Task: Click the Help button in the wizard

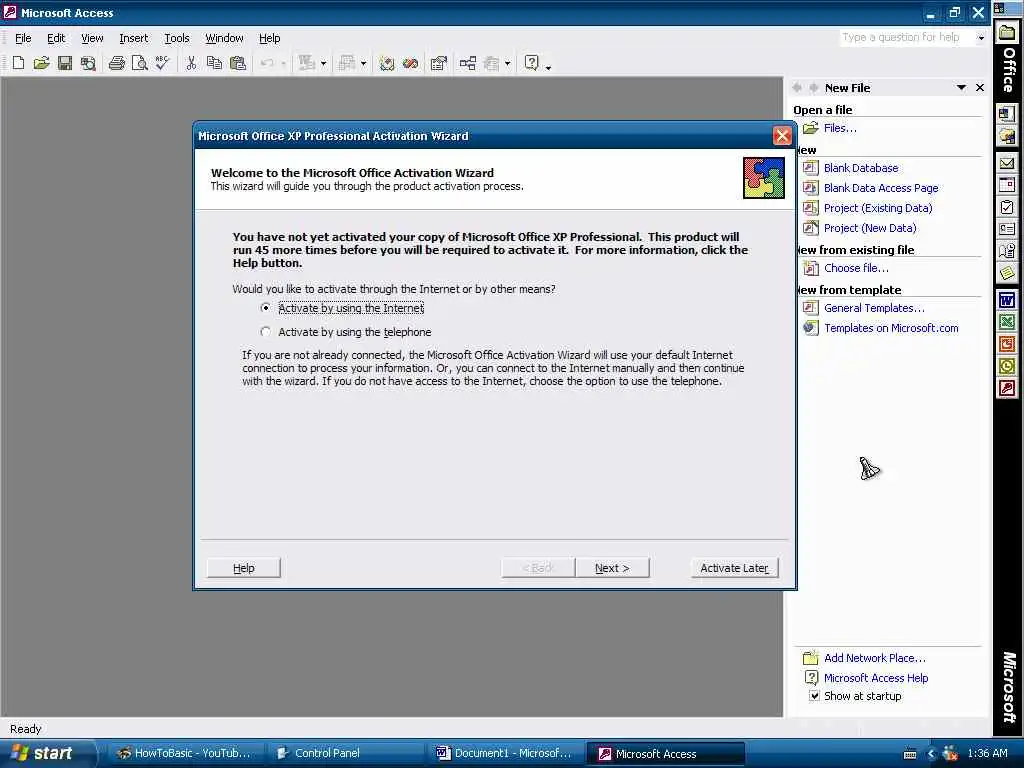Action: pyautogui.click(x=244, y=568)
